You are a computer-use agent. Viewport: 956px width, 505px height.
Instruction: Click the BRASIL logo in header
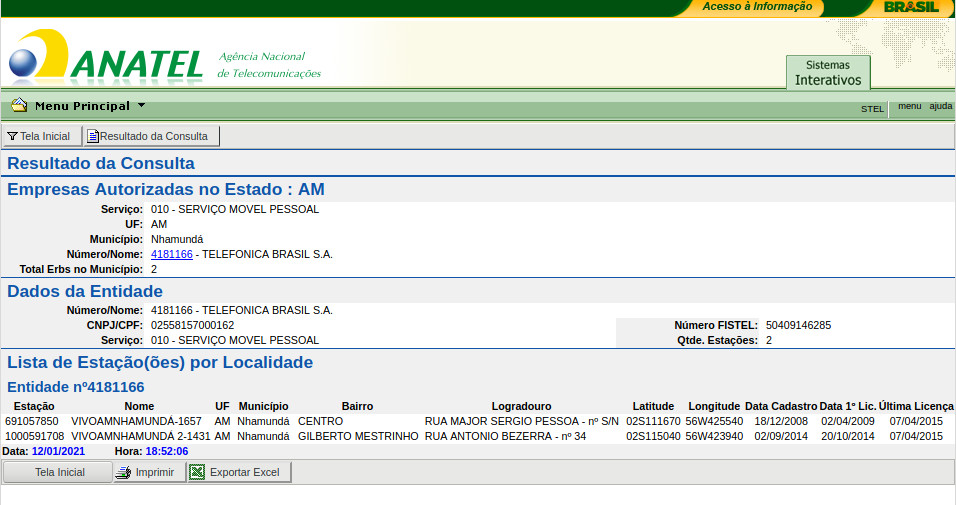911,7
